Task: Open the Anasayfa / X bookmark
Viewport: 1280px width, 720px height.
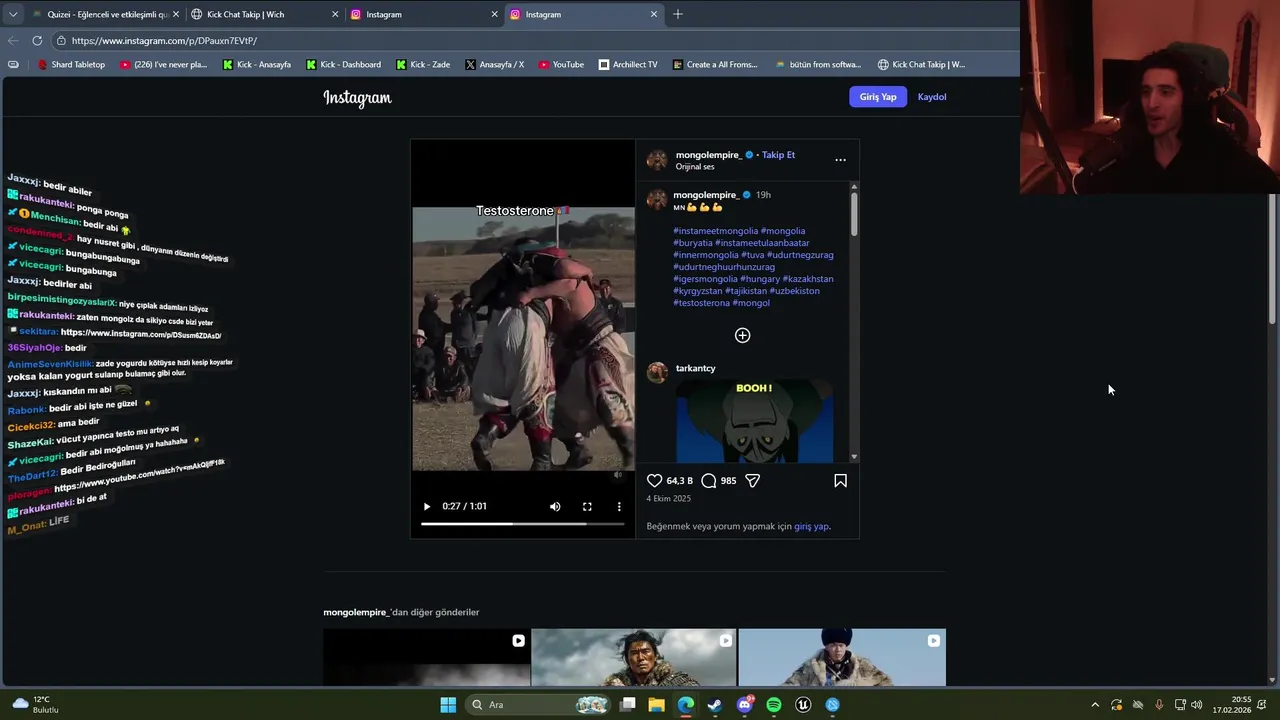Action: click(494, 64)
